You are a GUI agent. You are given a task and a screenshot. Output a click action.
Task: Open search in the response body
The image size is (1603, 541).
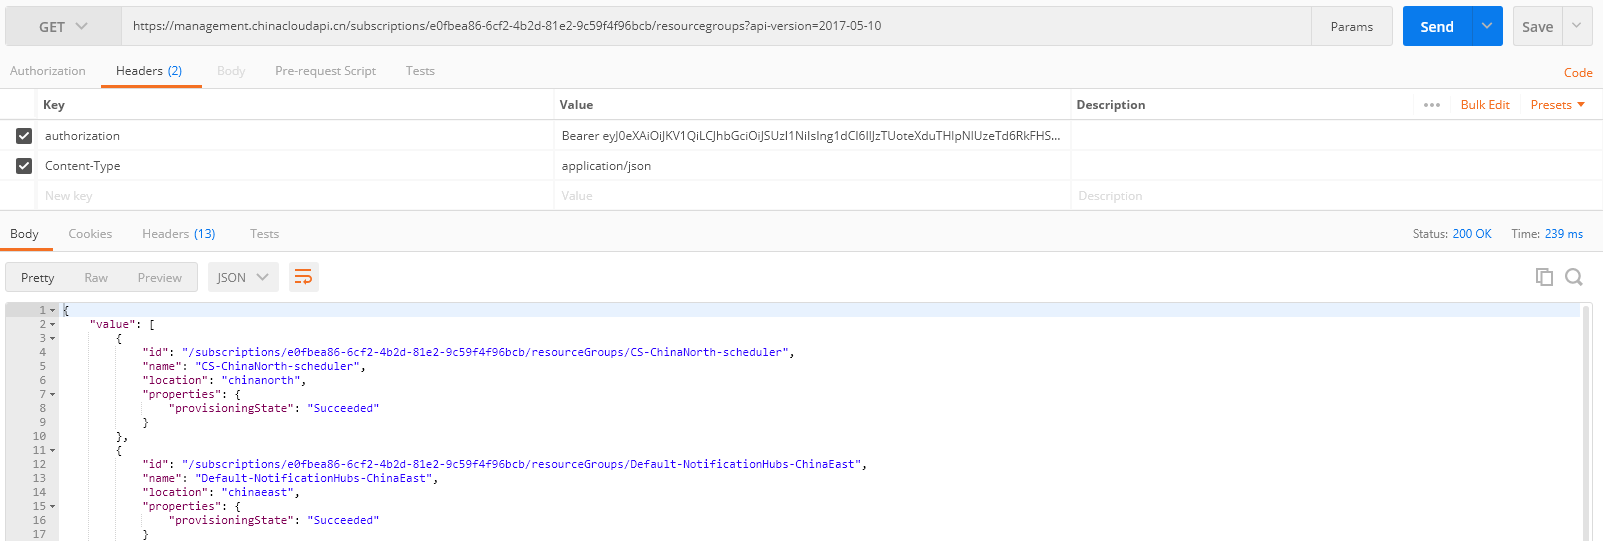(1573, 277)
